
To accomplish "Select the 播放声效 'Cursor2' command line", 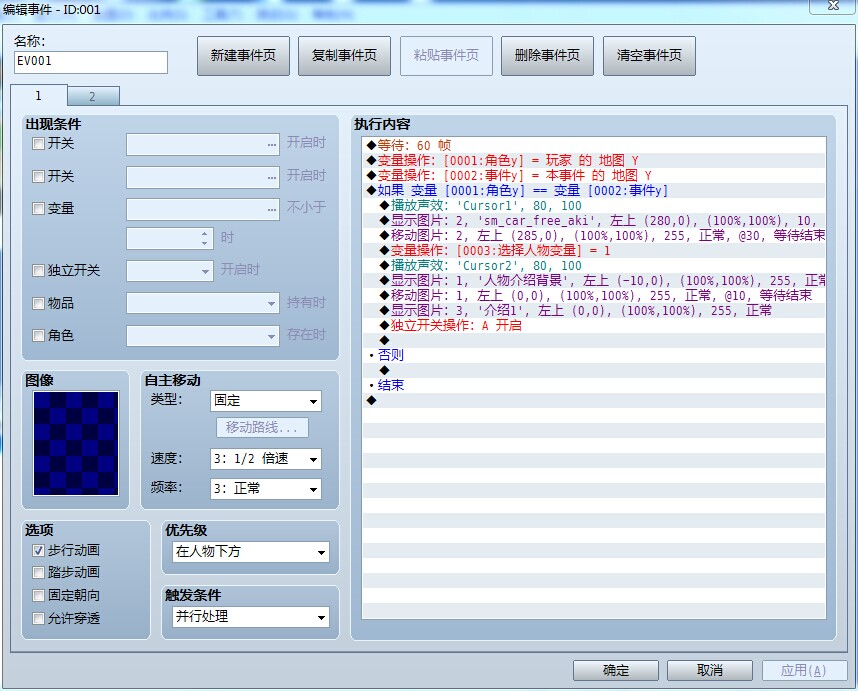I will point(594,265).
